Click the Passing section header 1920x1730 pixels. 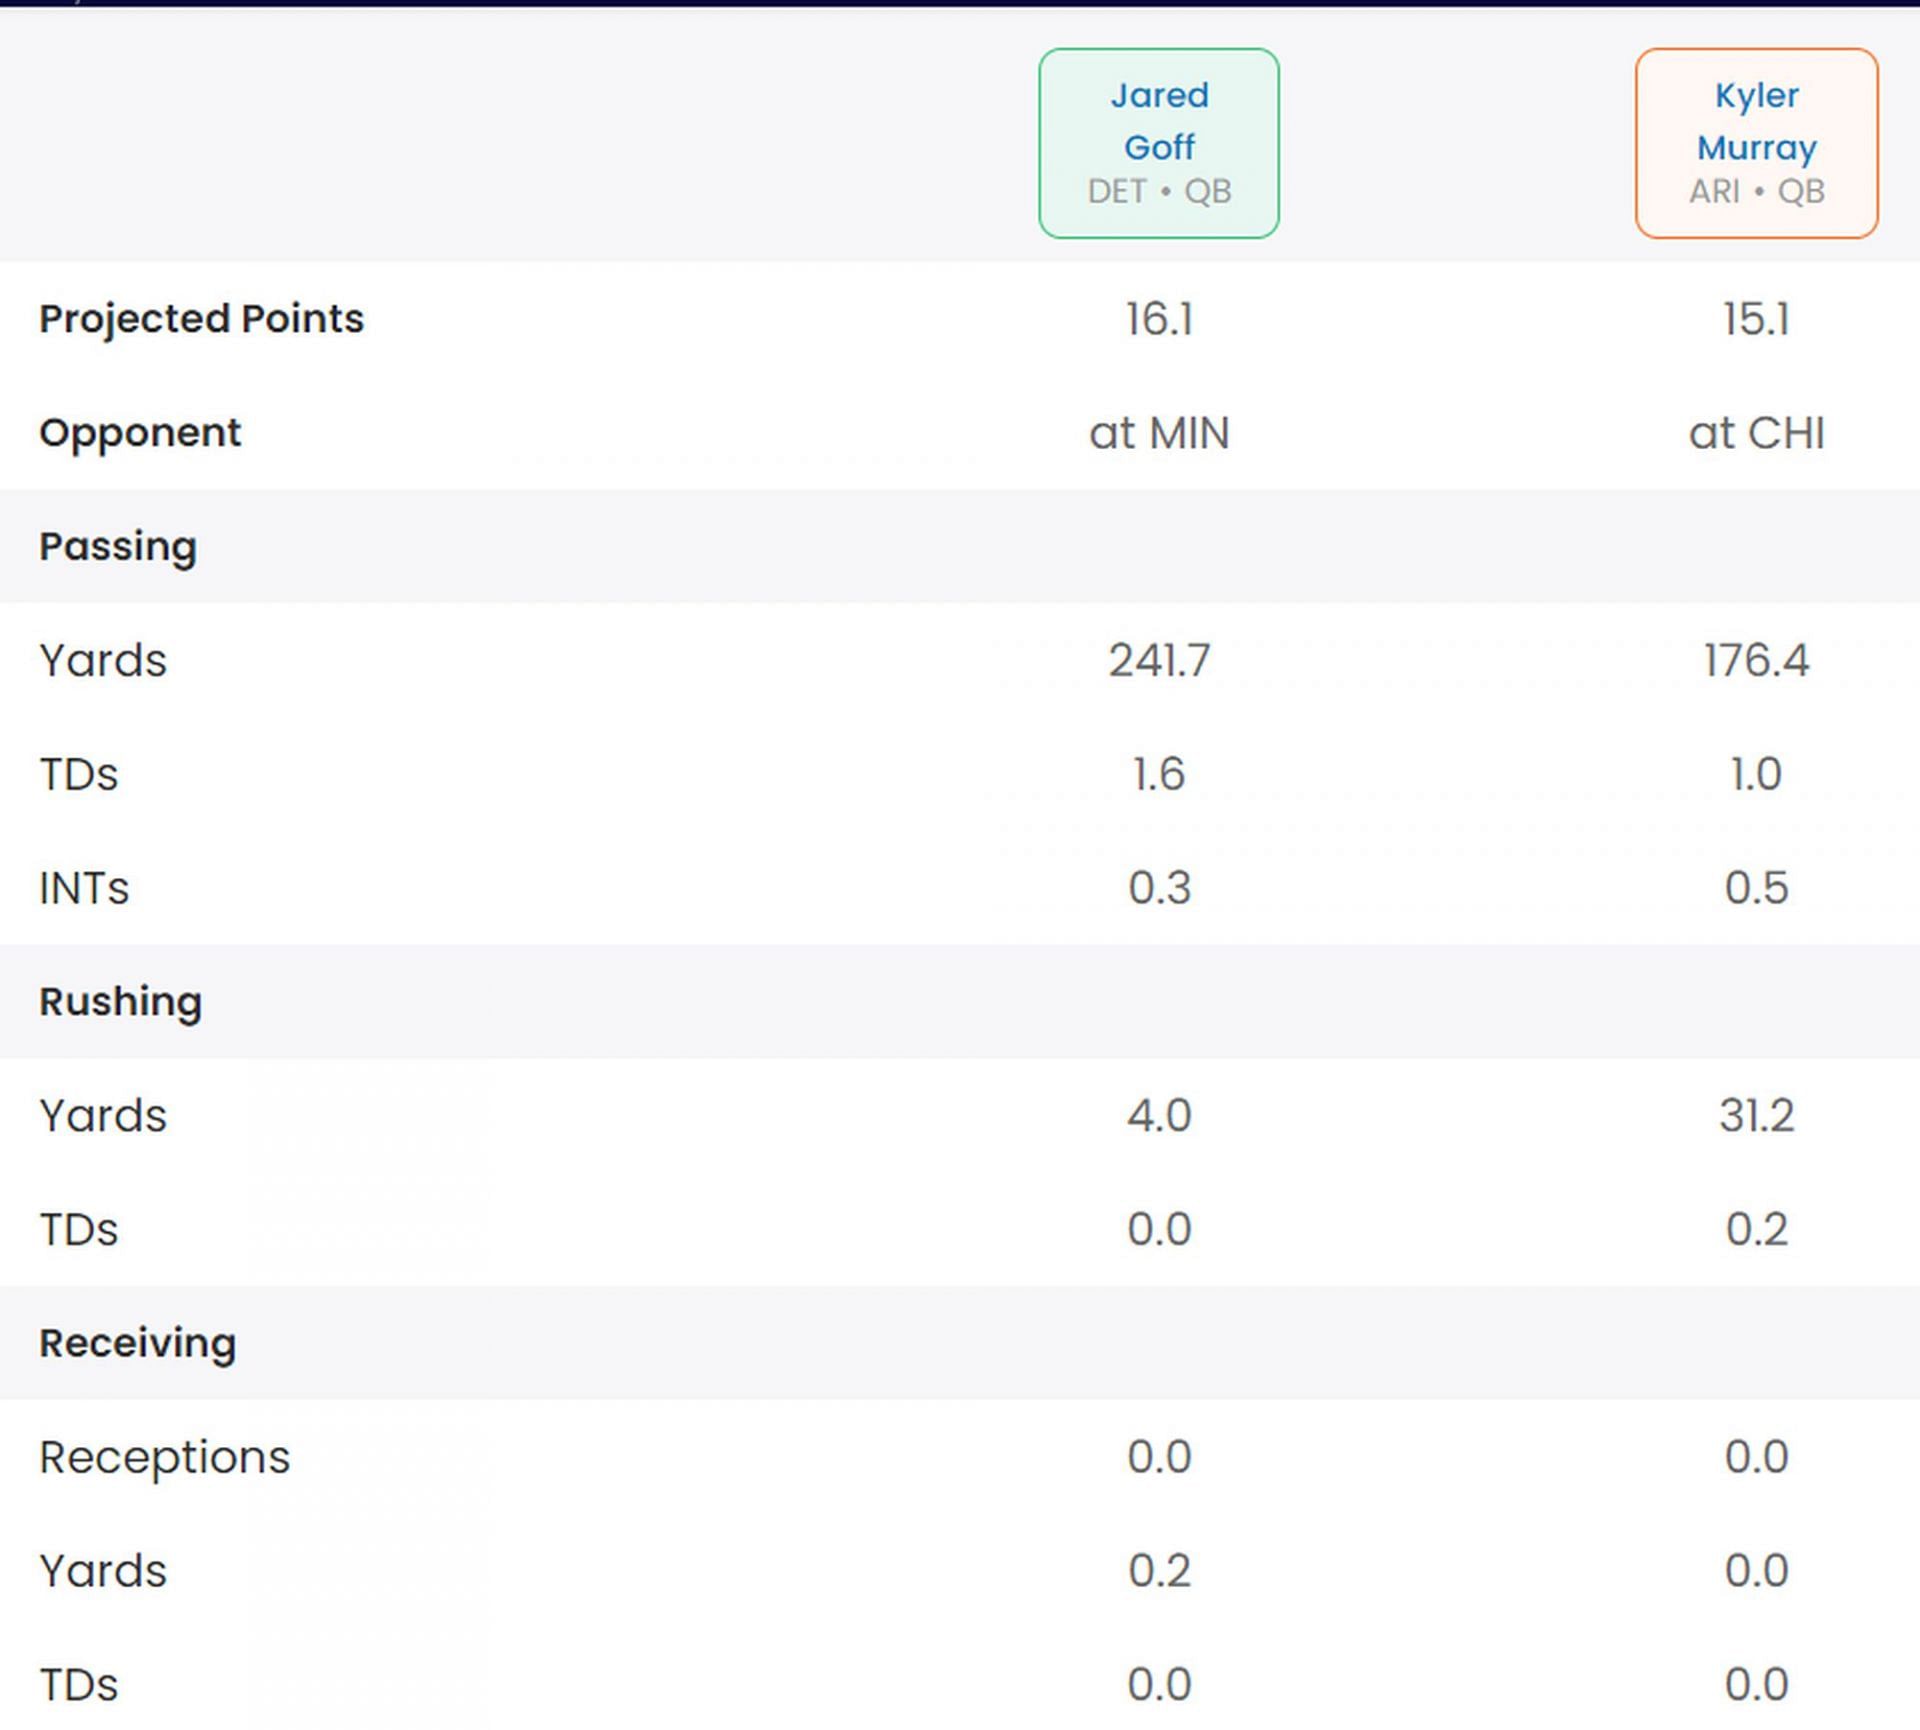[118, 546]
